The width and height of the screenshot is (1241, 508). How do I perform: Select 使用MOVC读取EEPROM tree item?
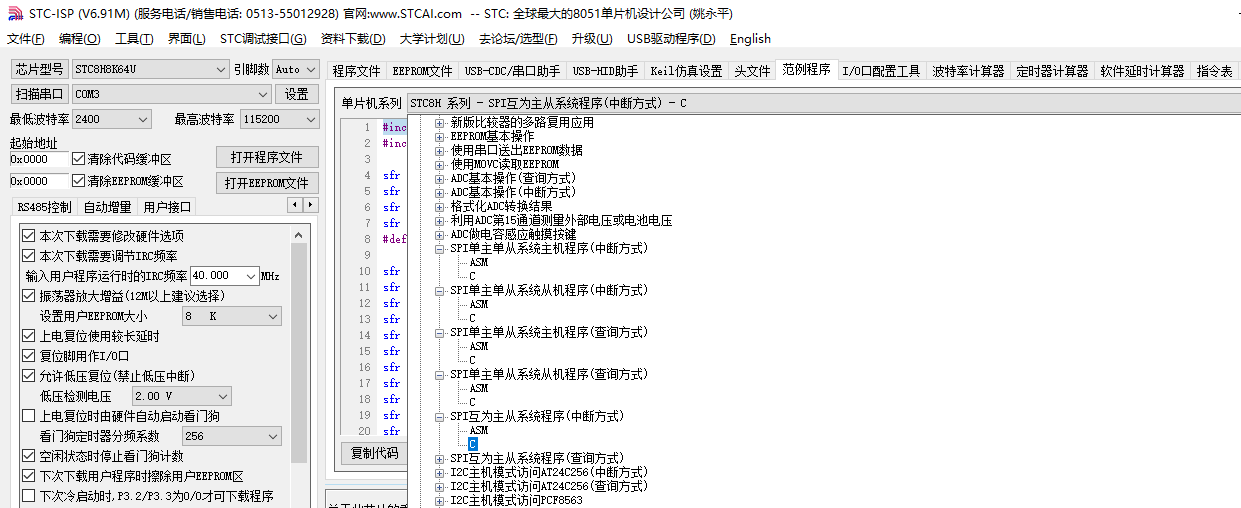[x=504, y=164]
